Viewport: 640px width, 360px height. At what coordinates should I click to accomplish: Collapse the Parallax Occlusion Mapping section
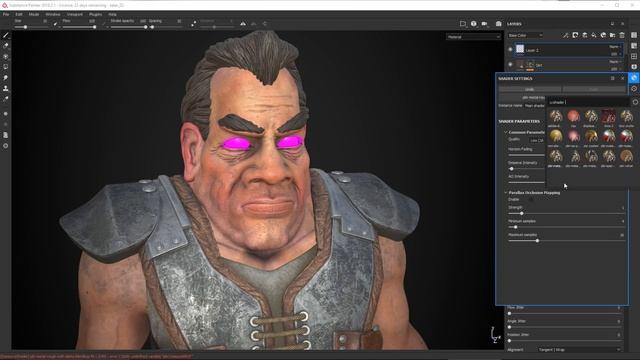point(506,193)
